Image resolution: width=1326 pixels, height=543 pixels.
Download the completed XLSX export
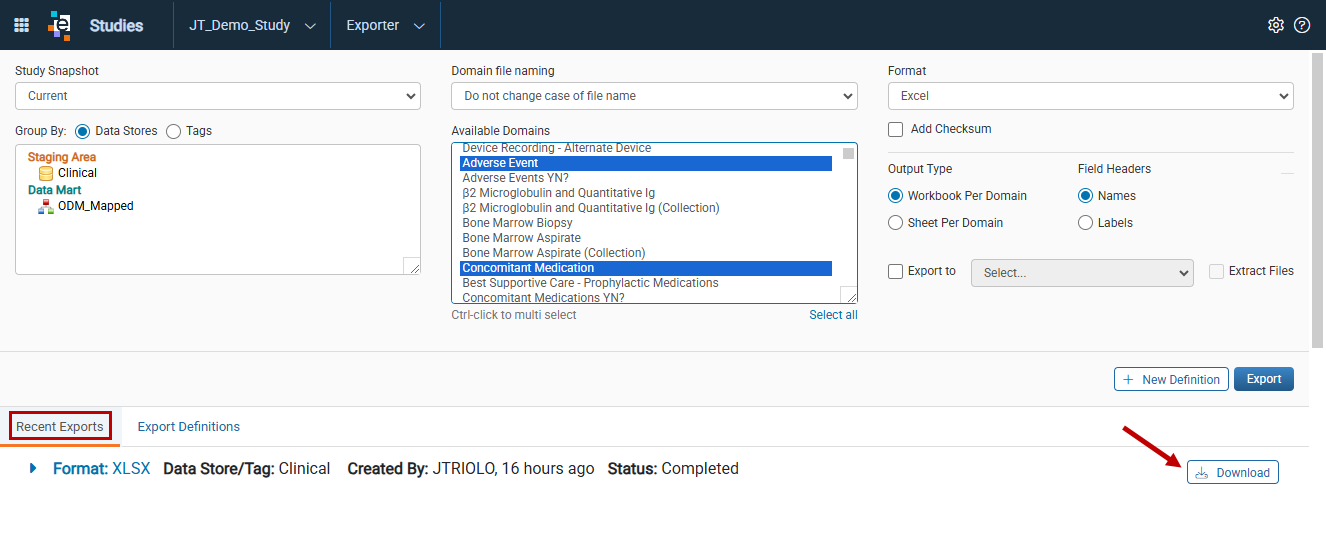(x=1232, y=473)
